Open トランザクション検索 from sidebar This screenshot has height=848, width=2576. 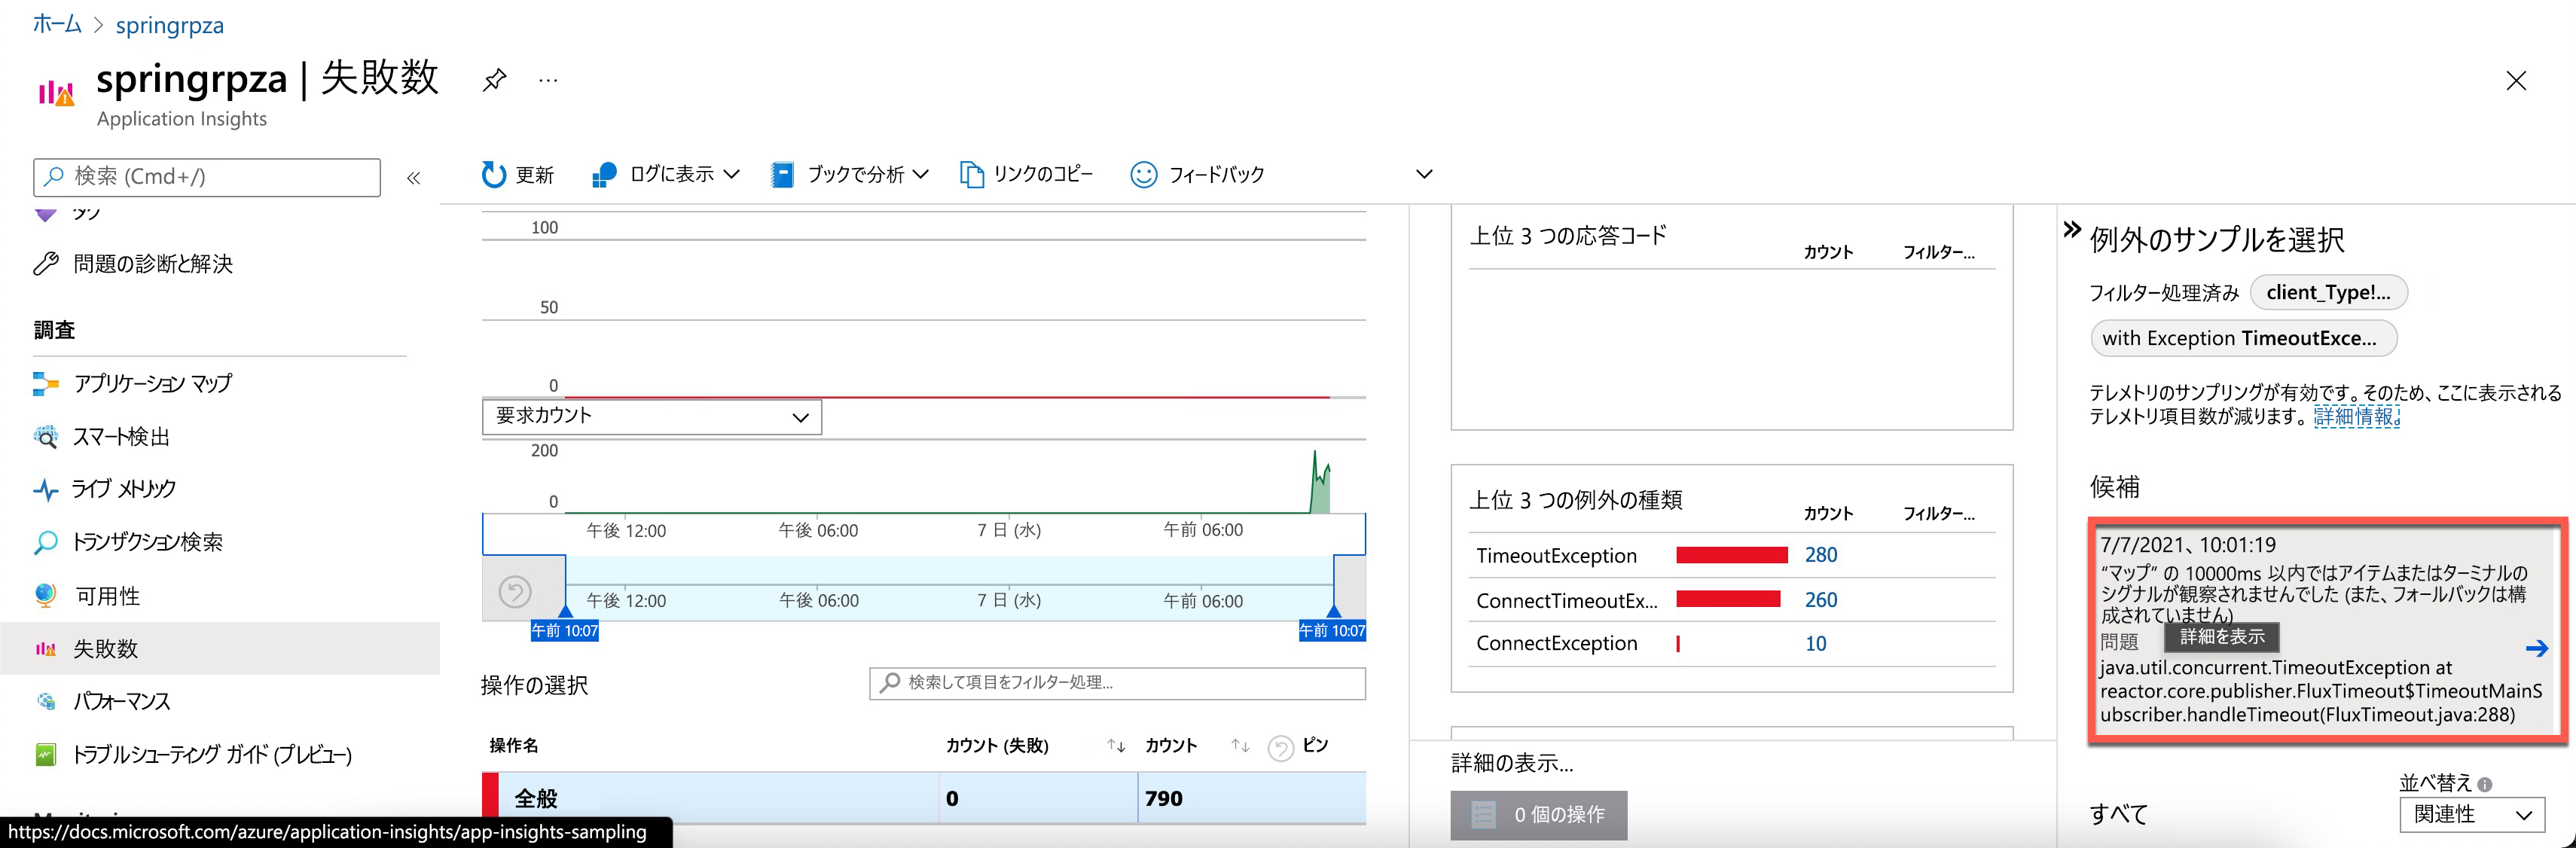pos(147,542)
